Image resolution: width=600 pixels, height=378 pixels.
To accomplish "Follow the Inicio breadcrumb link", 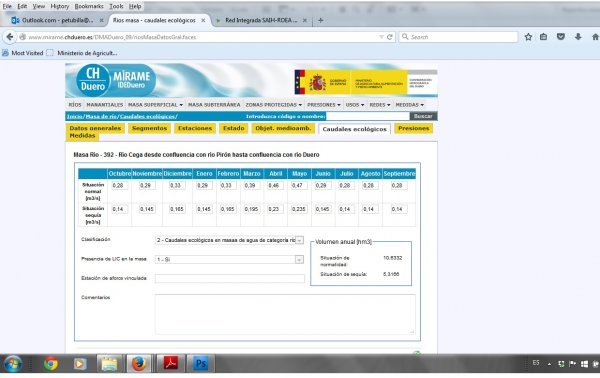I will [75, 116].
